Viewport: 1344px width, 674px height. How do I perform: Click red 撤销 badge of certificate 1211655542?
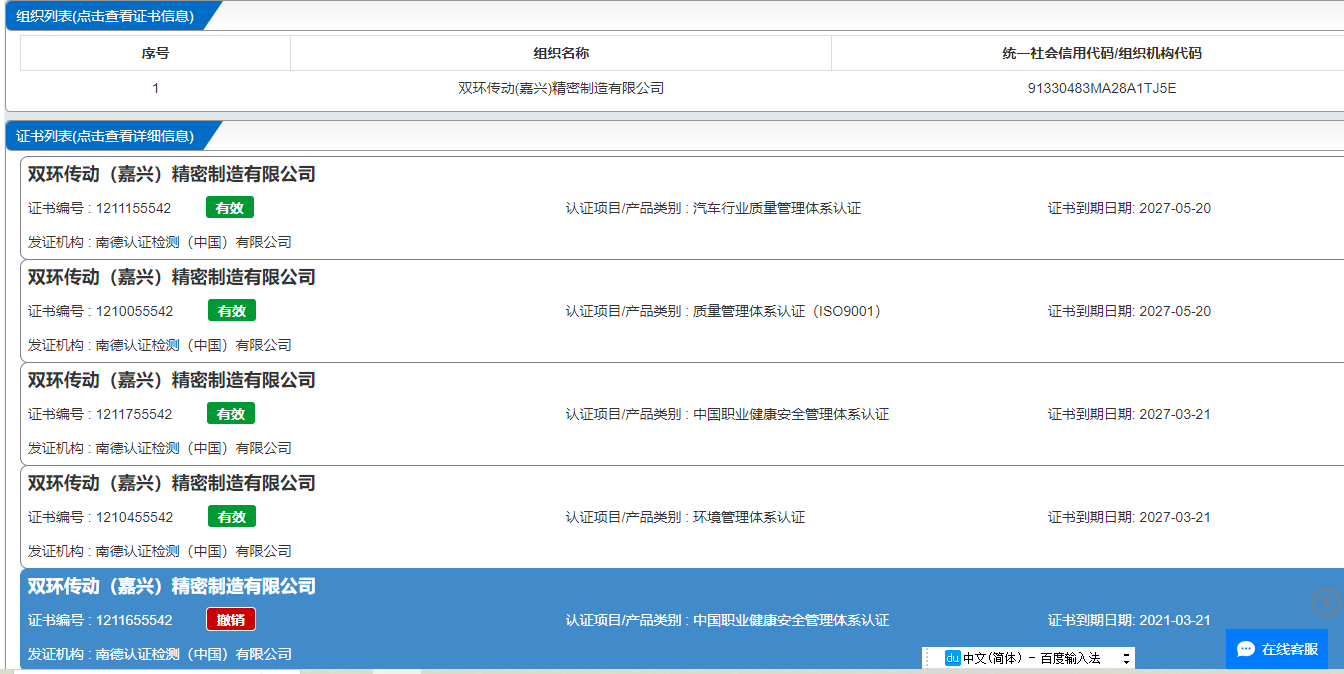pyautogui.click(x=231, y=620)
